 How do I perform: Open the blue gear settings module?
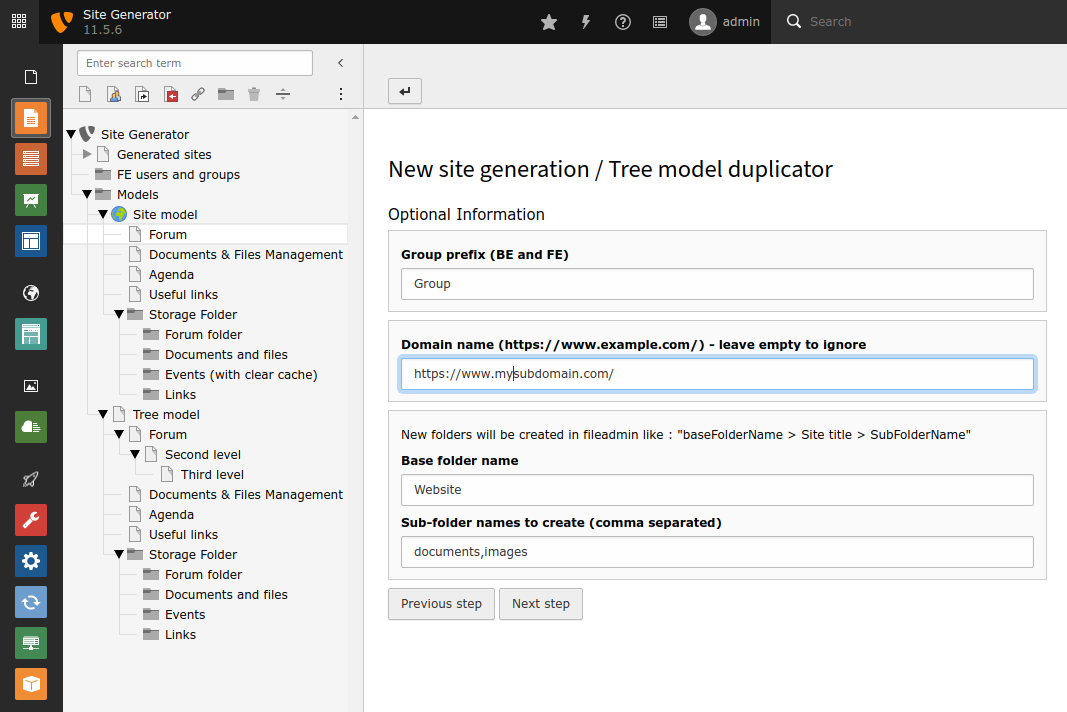click(31, 561)
